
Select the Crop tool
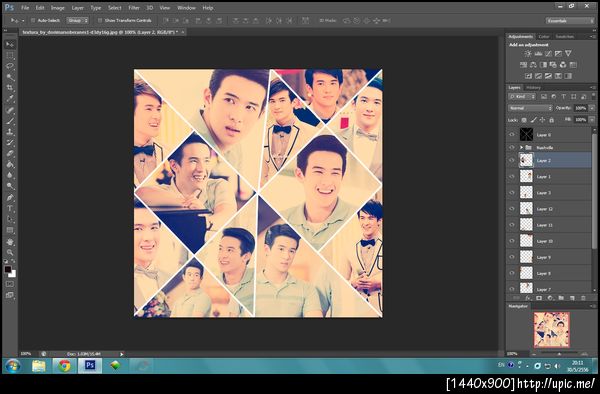[x=10, y=88]
